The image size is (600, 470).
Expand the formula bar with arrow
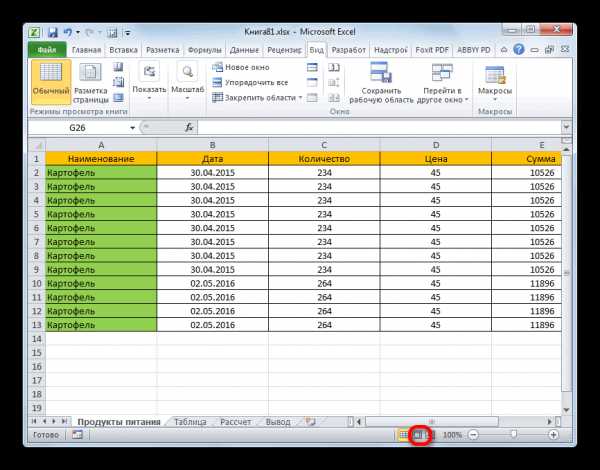[x=566, y=127]
